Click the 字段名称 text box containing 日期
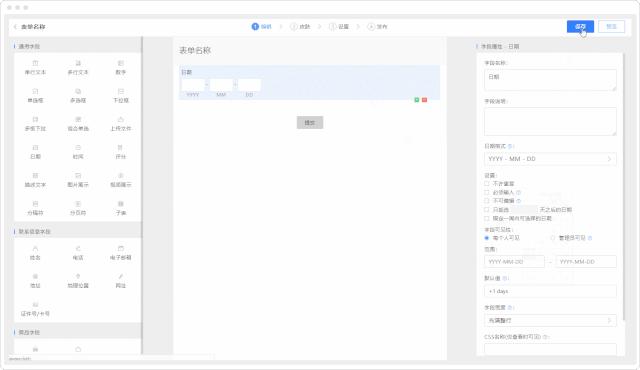 [x=550, y=80]
